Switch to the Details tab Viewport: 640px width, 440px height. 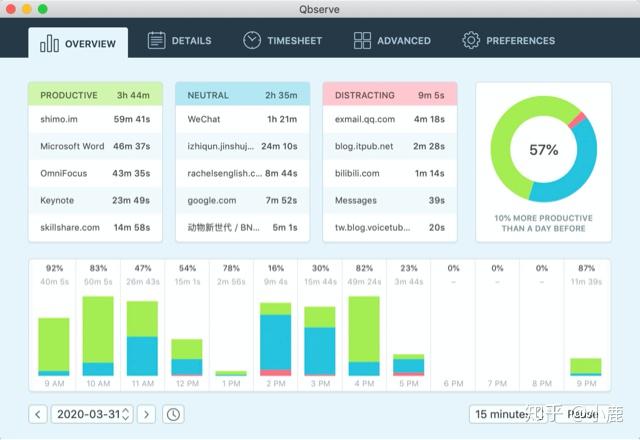pyautogui.click(x=180, y=40)
